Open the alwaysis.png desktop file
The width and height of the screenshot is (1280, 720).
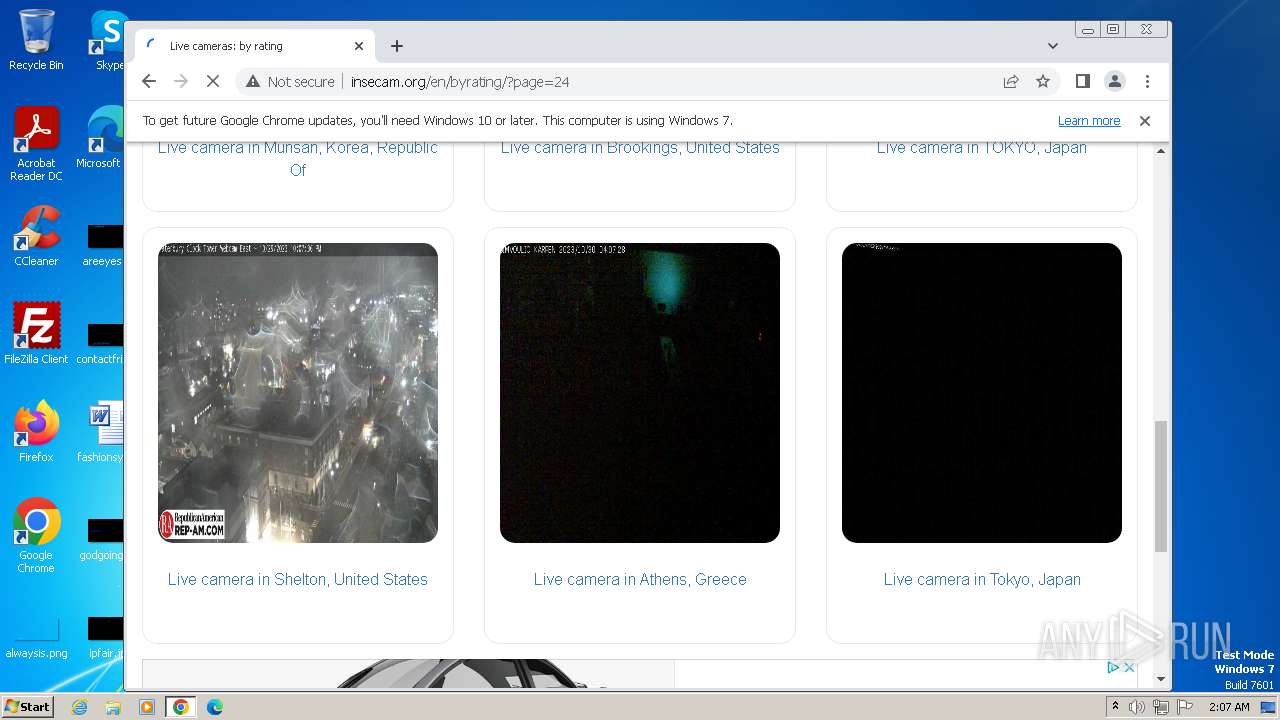coord(36,638)
